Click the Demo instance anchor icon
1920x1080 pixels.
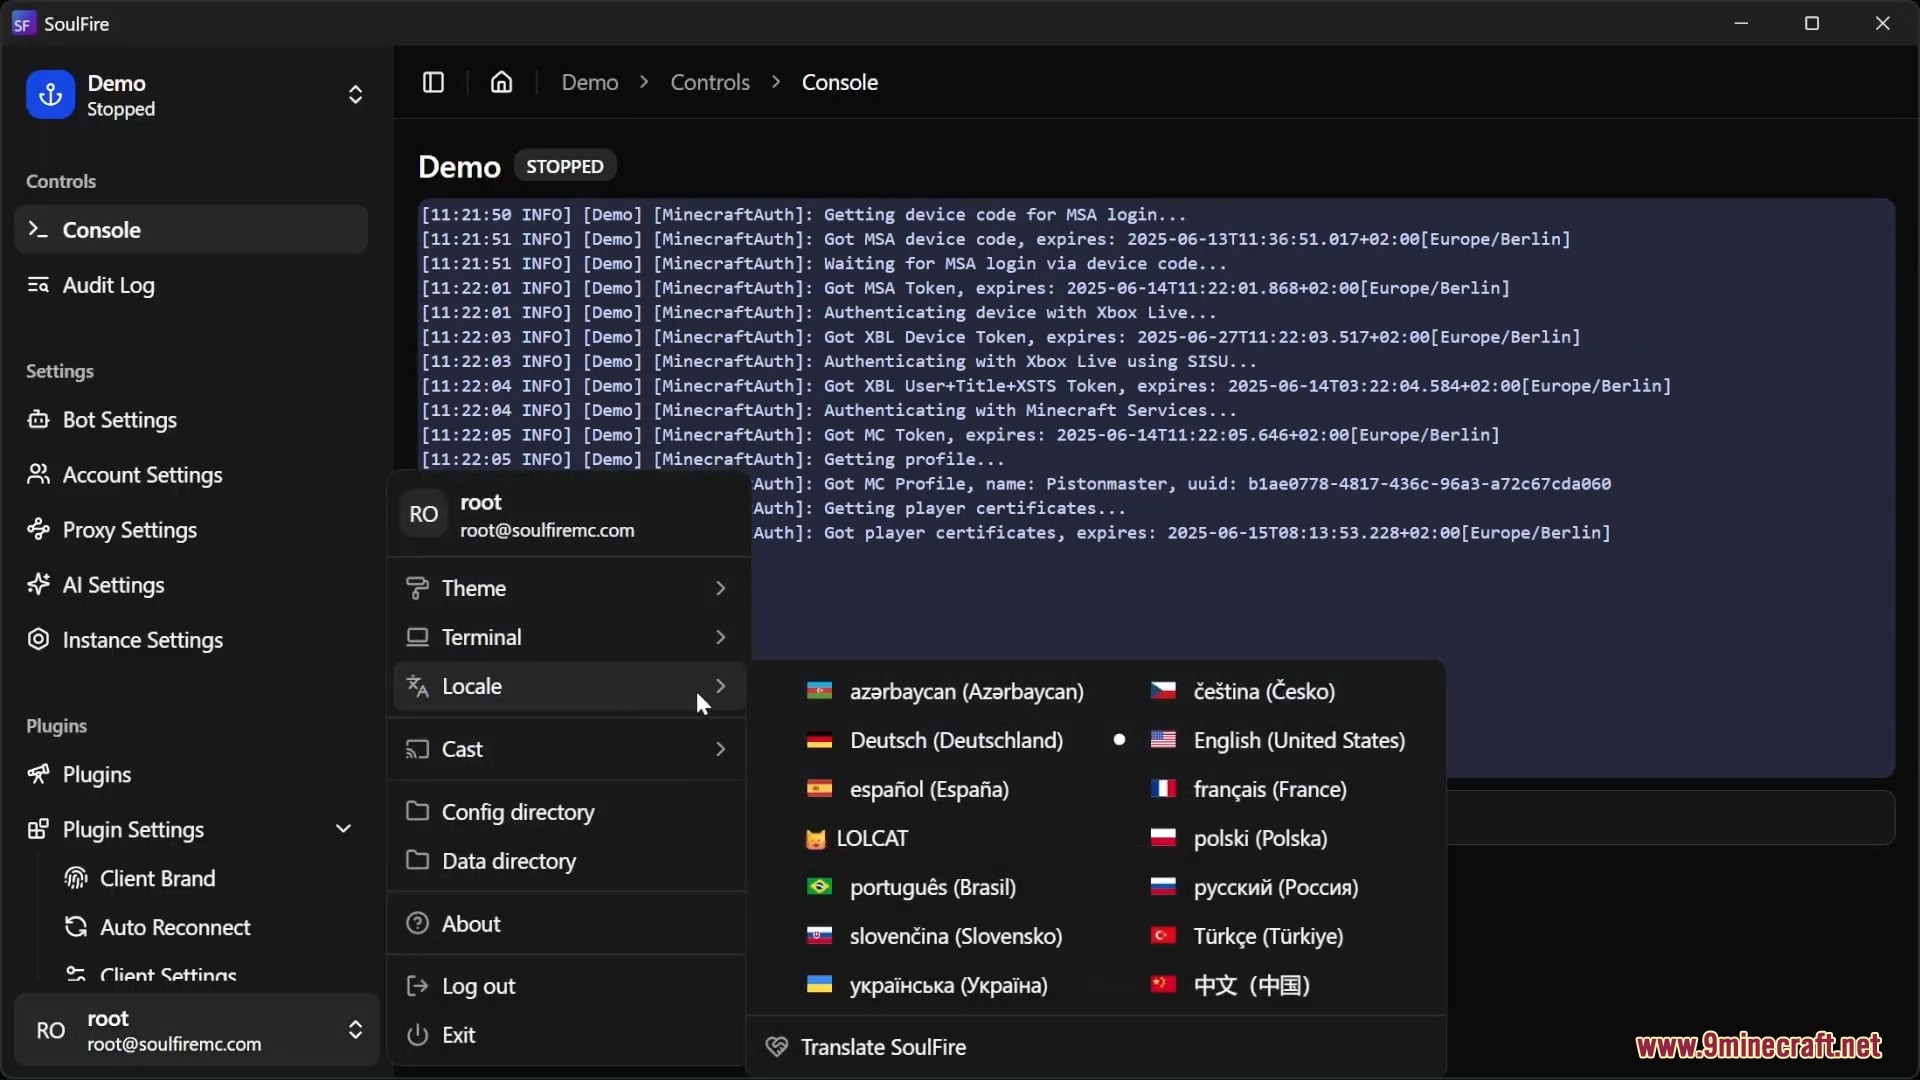click(50, 95)
